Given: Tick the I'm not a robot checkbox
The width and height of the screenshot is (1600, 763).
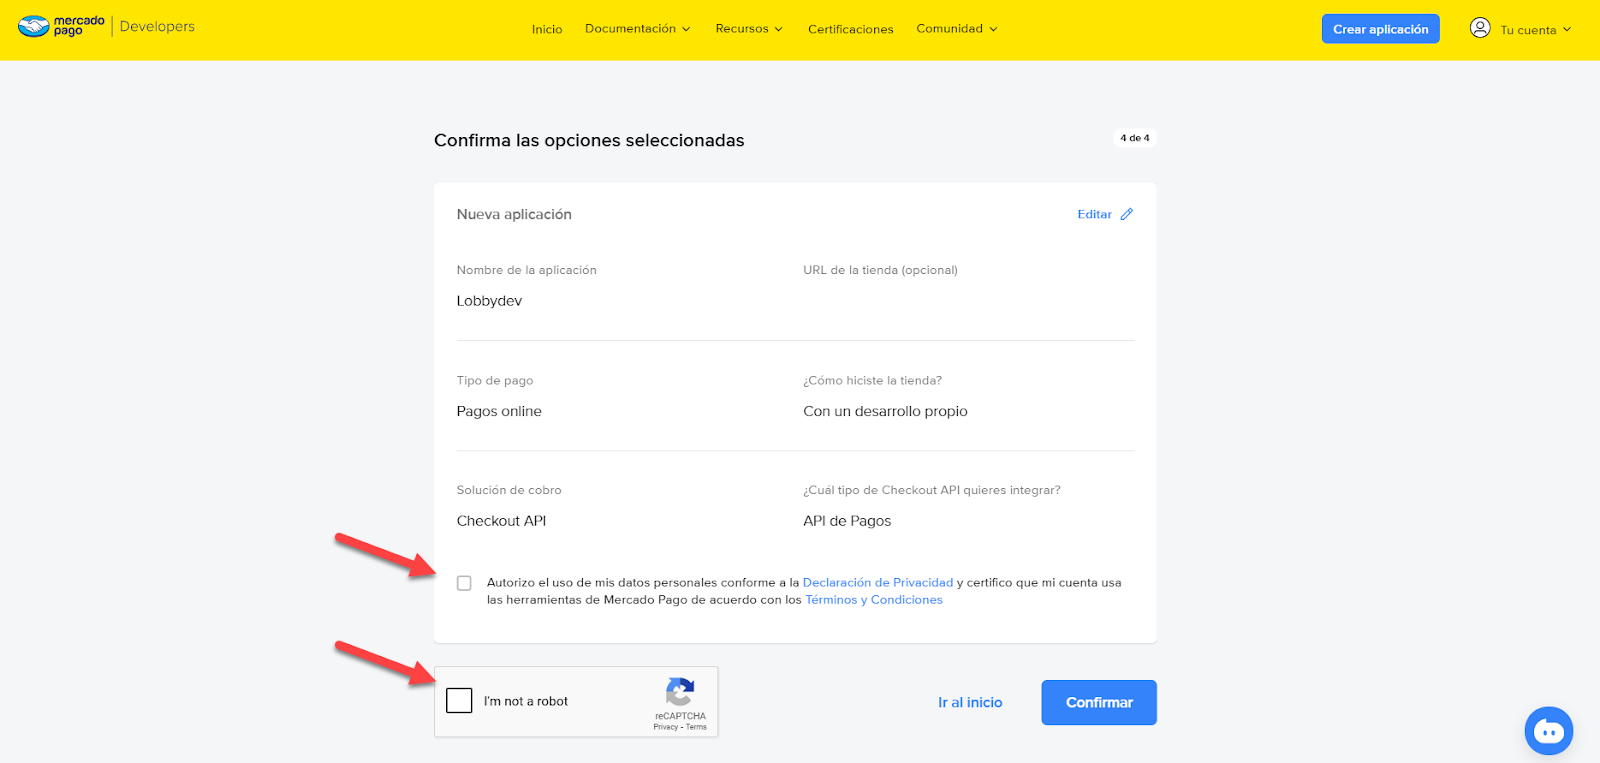Looking at the screenshot, I should coord(459,700).
